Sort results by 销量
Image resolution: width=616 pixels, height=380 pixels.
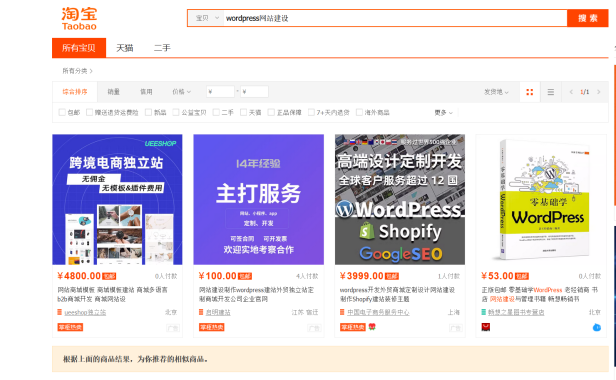coord(114,92)
